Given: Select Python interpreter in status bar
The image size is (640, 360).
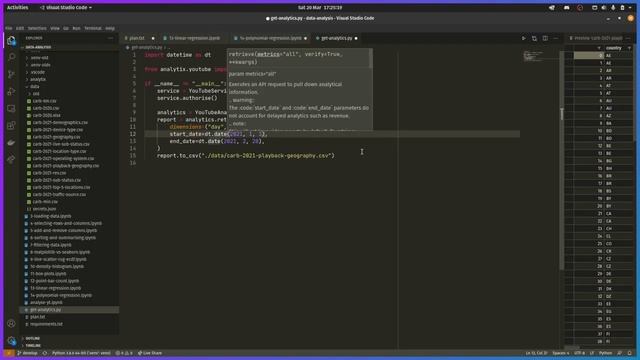Looking at the screenshot, I should (81, 353).
